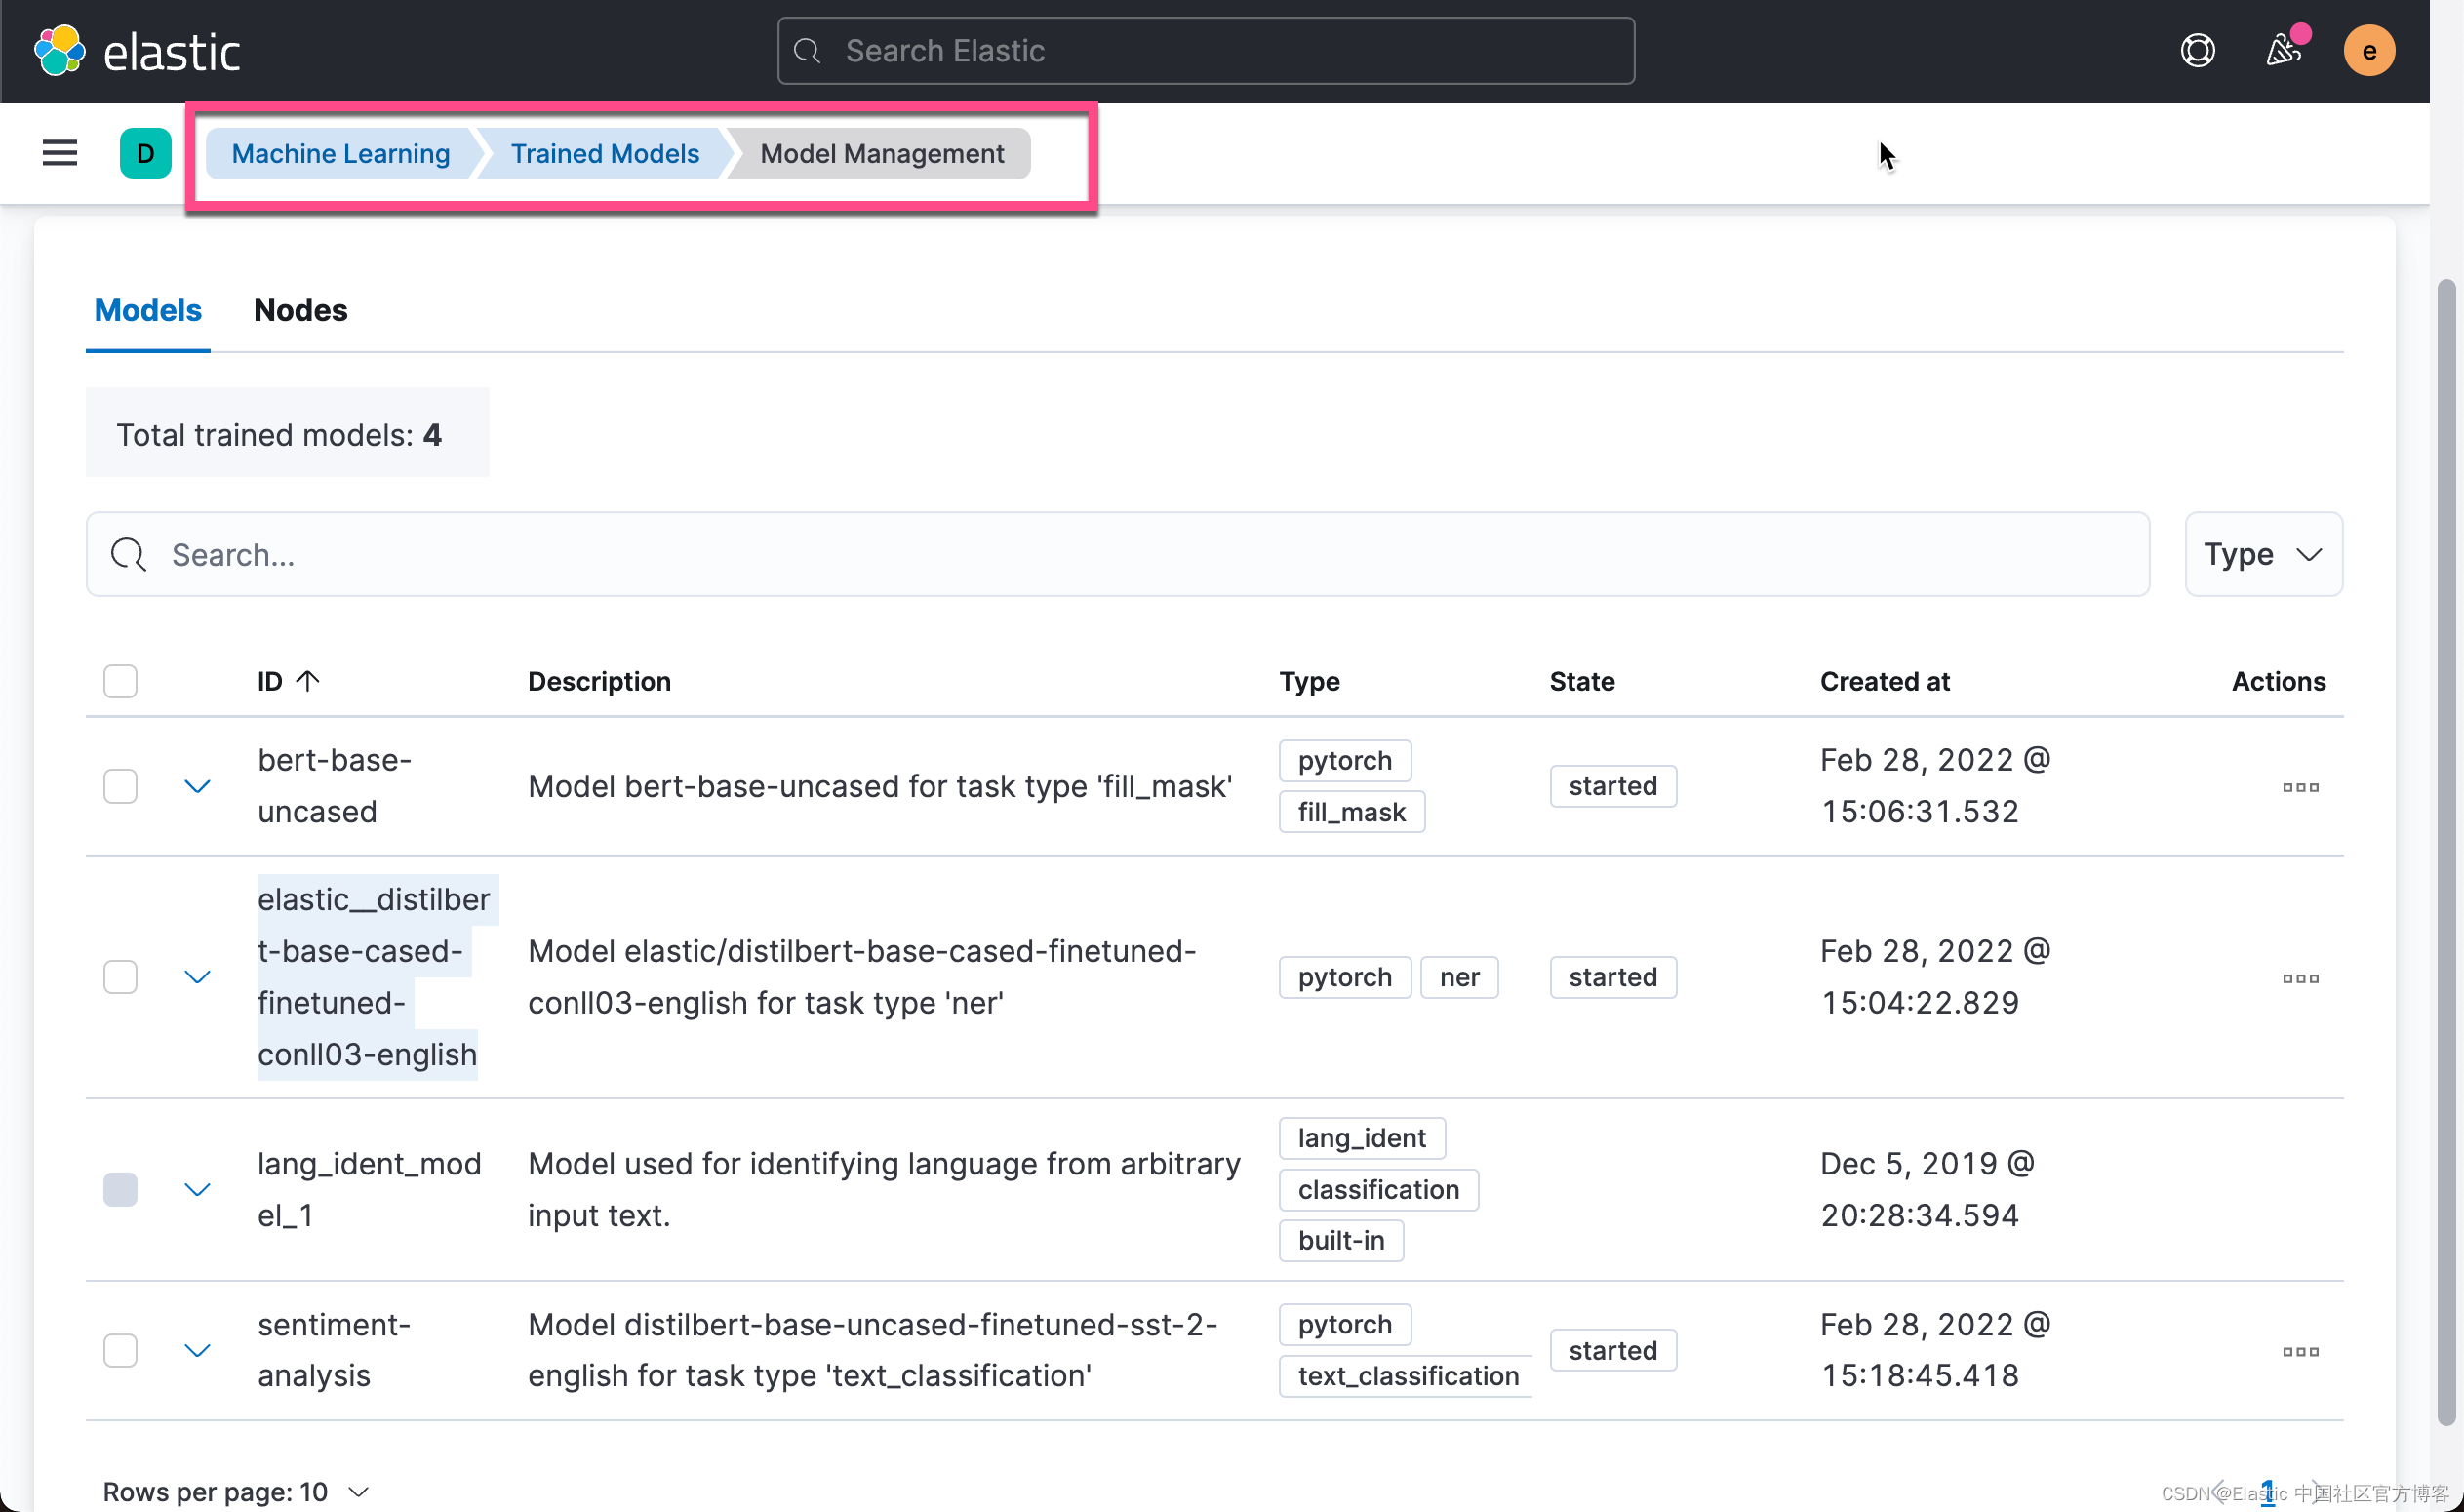Open the user profile avatar
Image resolution: width=2464 pixels, height=1512 pixels.
(2369, 50)
